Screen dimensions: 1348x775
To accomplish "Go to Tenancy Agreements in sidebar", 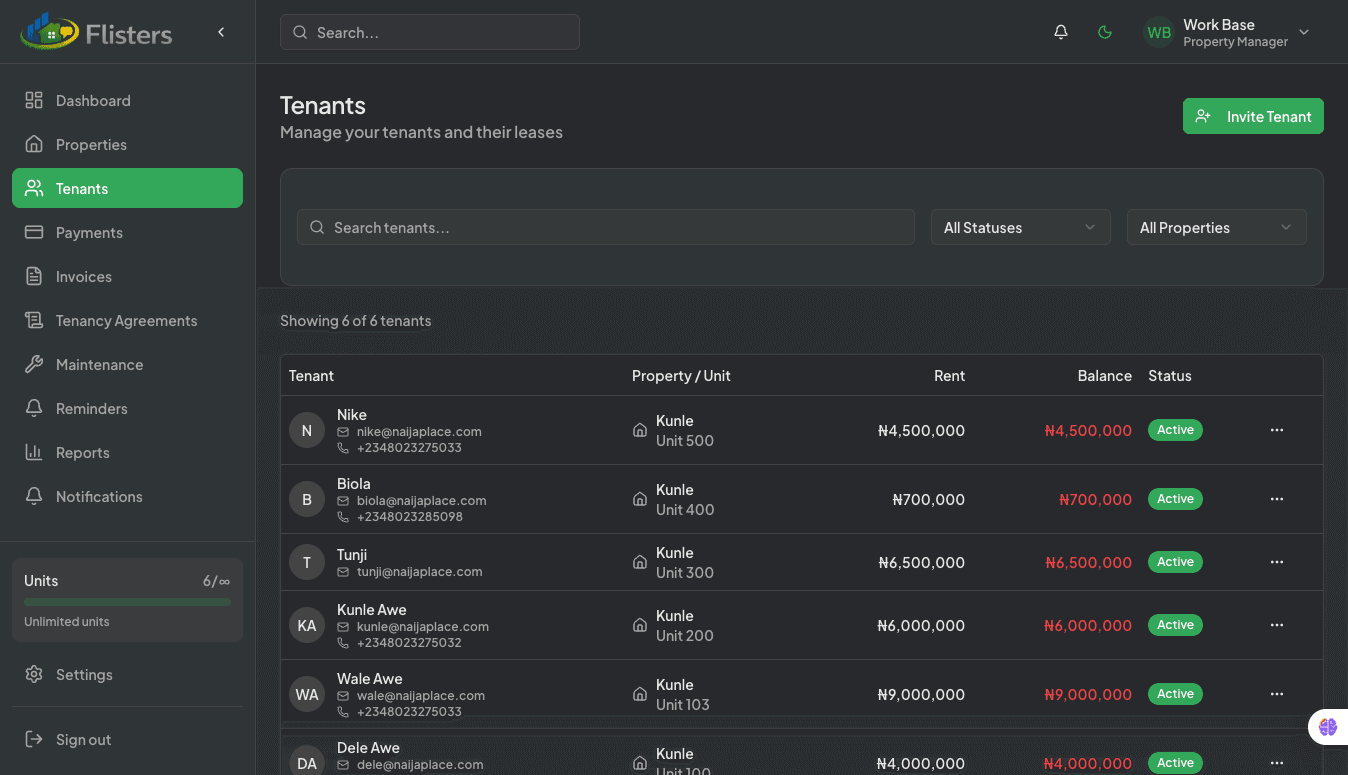I will [126, 320].
